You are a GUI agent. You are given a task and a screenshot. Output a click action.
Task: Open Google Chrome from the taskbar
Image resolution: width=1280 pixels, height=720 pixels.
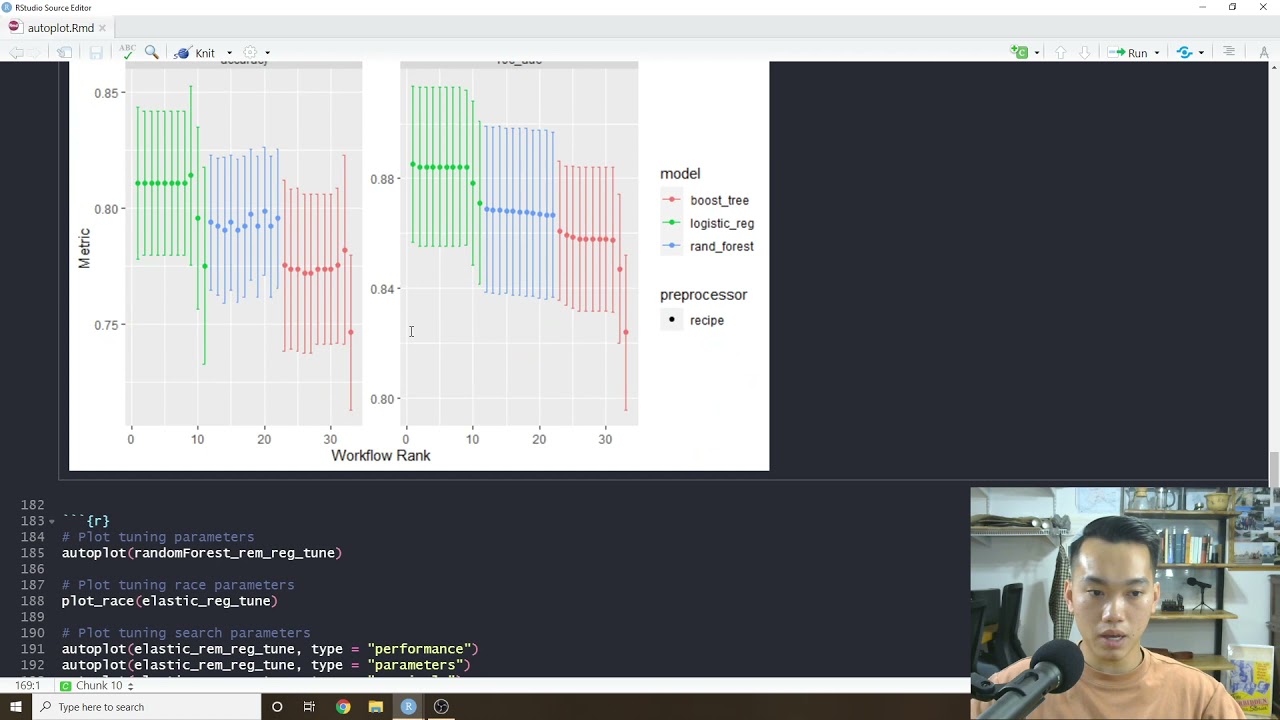343,707
